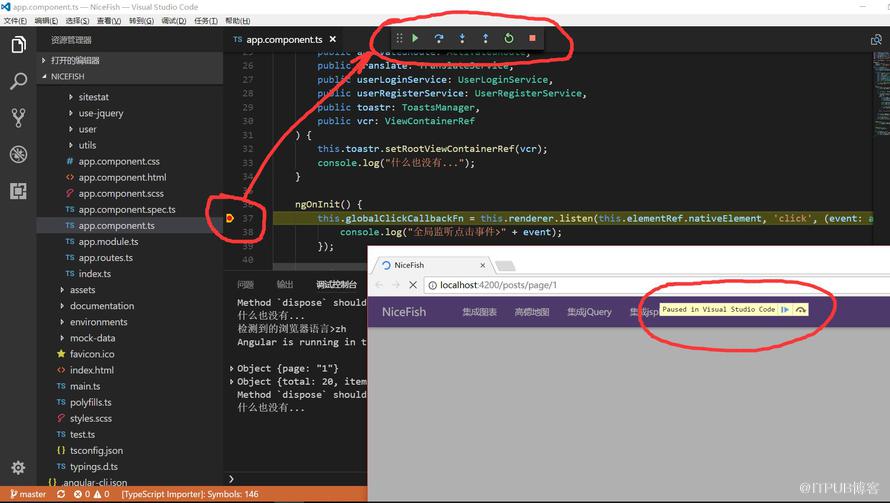Resume script from Paused in Visual Studio Code overlay
Image resolution: width=890 pixels, height=503 pixels.
coord(785,309)
